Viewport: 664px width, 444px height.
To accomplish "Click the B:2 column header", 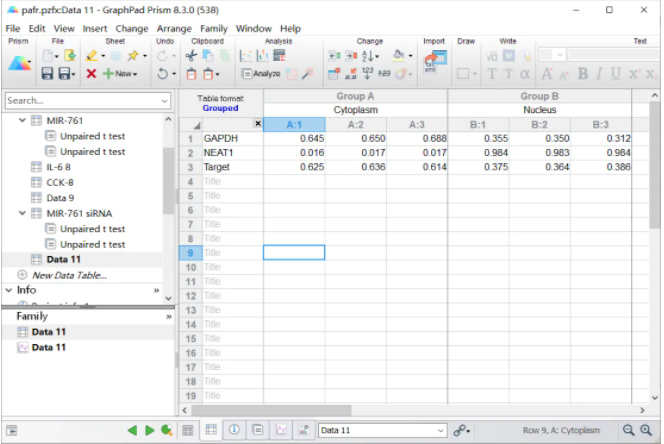I will (540, 125).
